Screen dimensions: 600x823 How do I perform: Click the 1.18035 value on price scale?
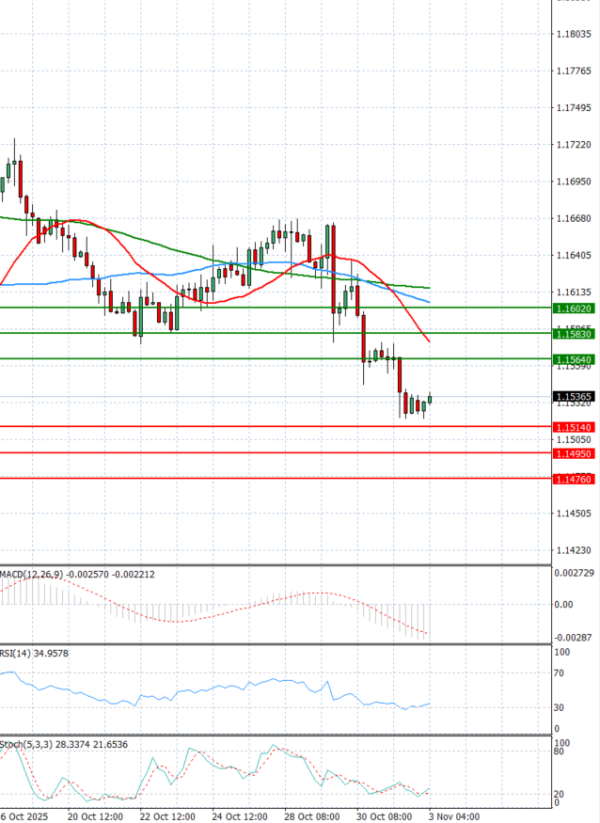pyautogui.click(x=573, y=34)
